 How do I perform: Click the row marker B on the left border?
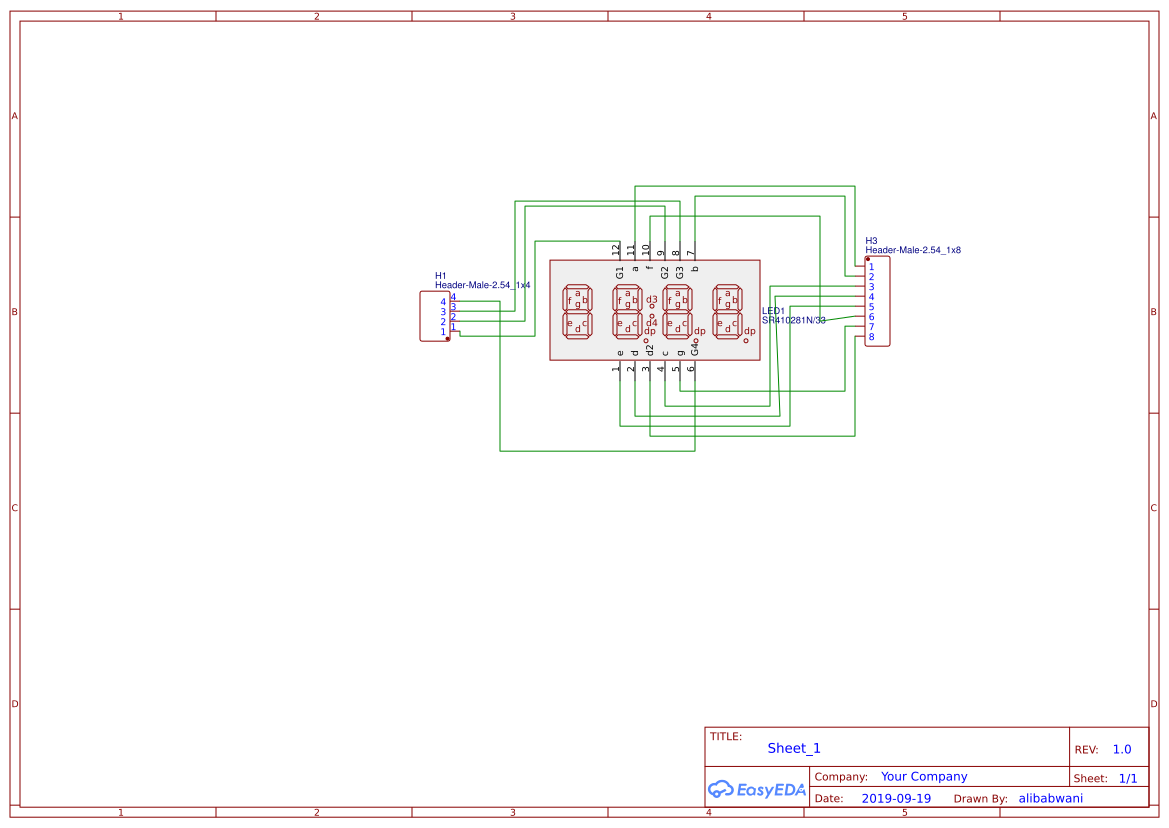(x=14, y=312)
